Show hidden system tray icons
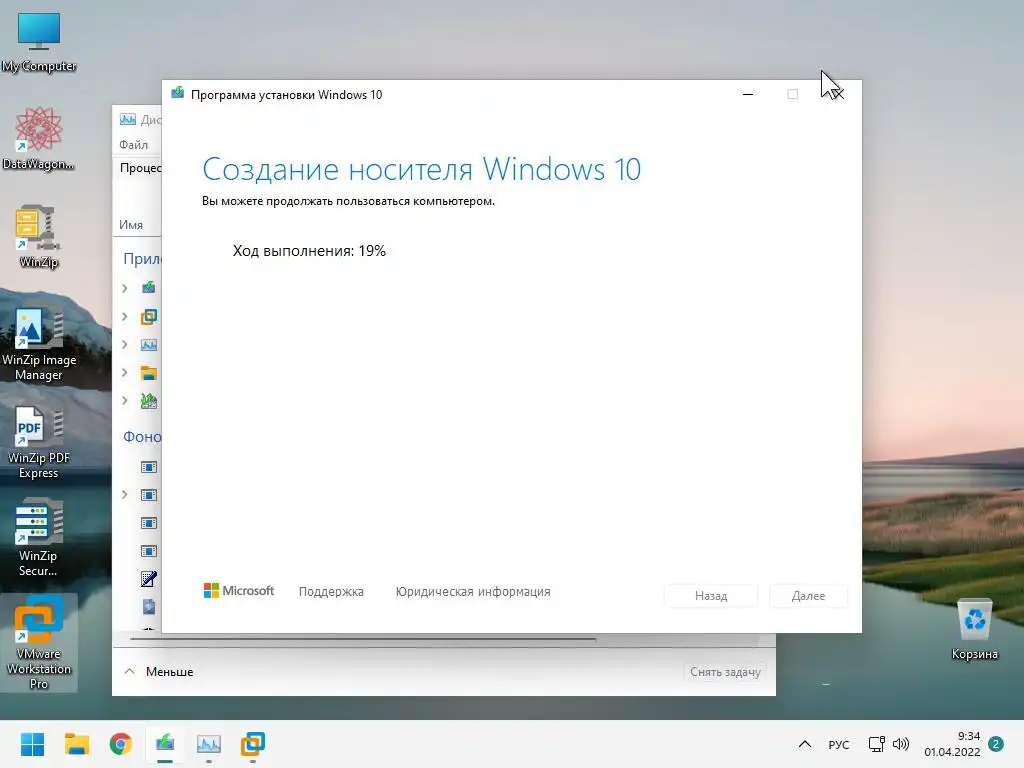The image size is (1024, 768). coord(805,744)
